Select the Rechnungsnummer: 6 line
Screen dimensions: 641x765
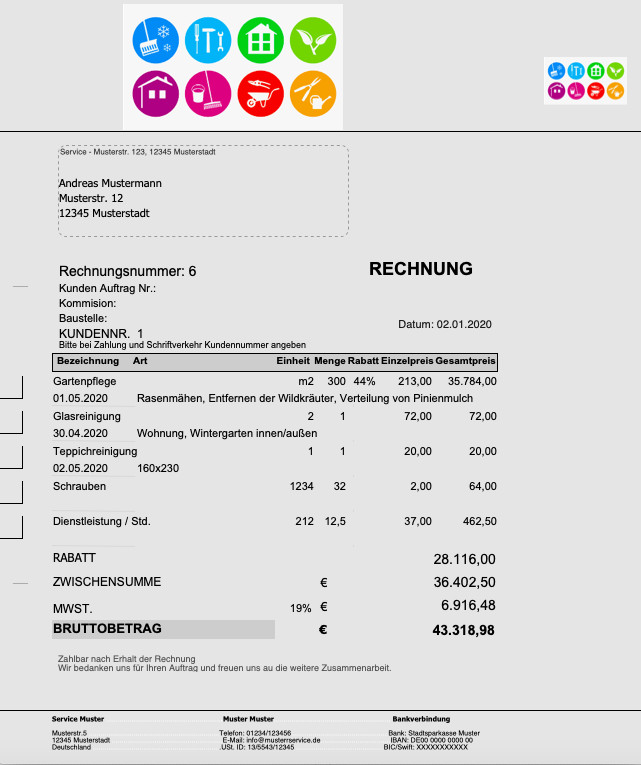(x=127, y=271)
